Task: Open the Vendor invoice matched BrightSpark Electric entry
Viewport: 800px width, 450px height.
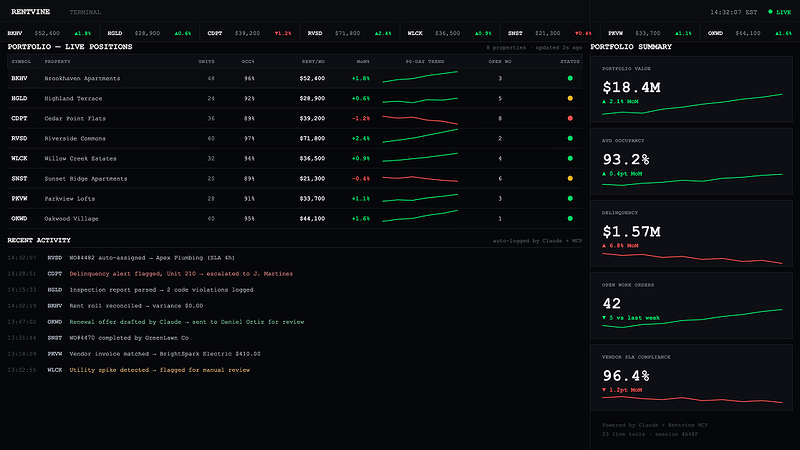Action: (294, 354)
